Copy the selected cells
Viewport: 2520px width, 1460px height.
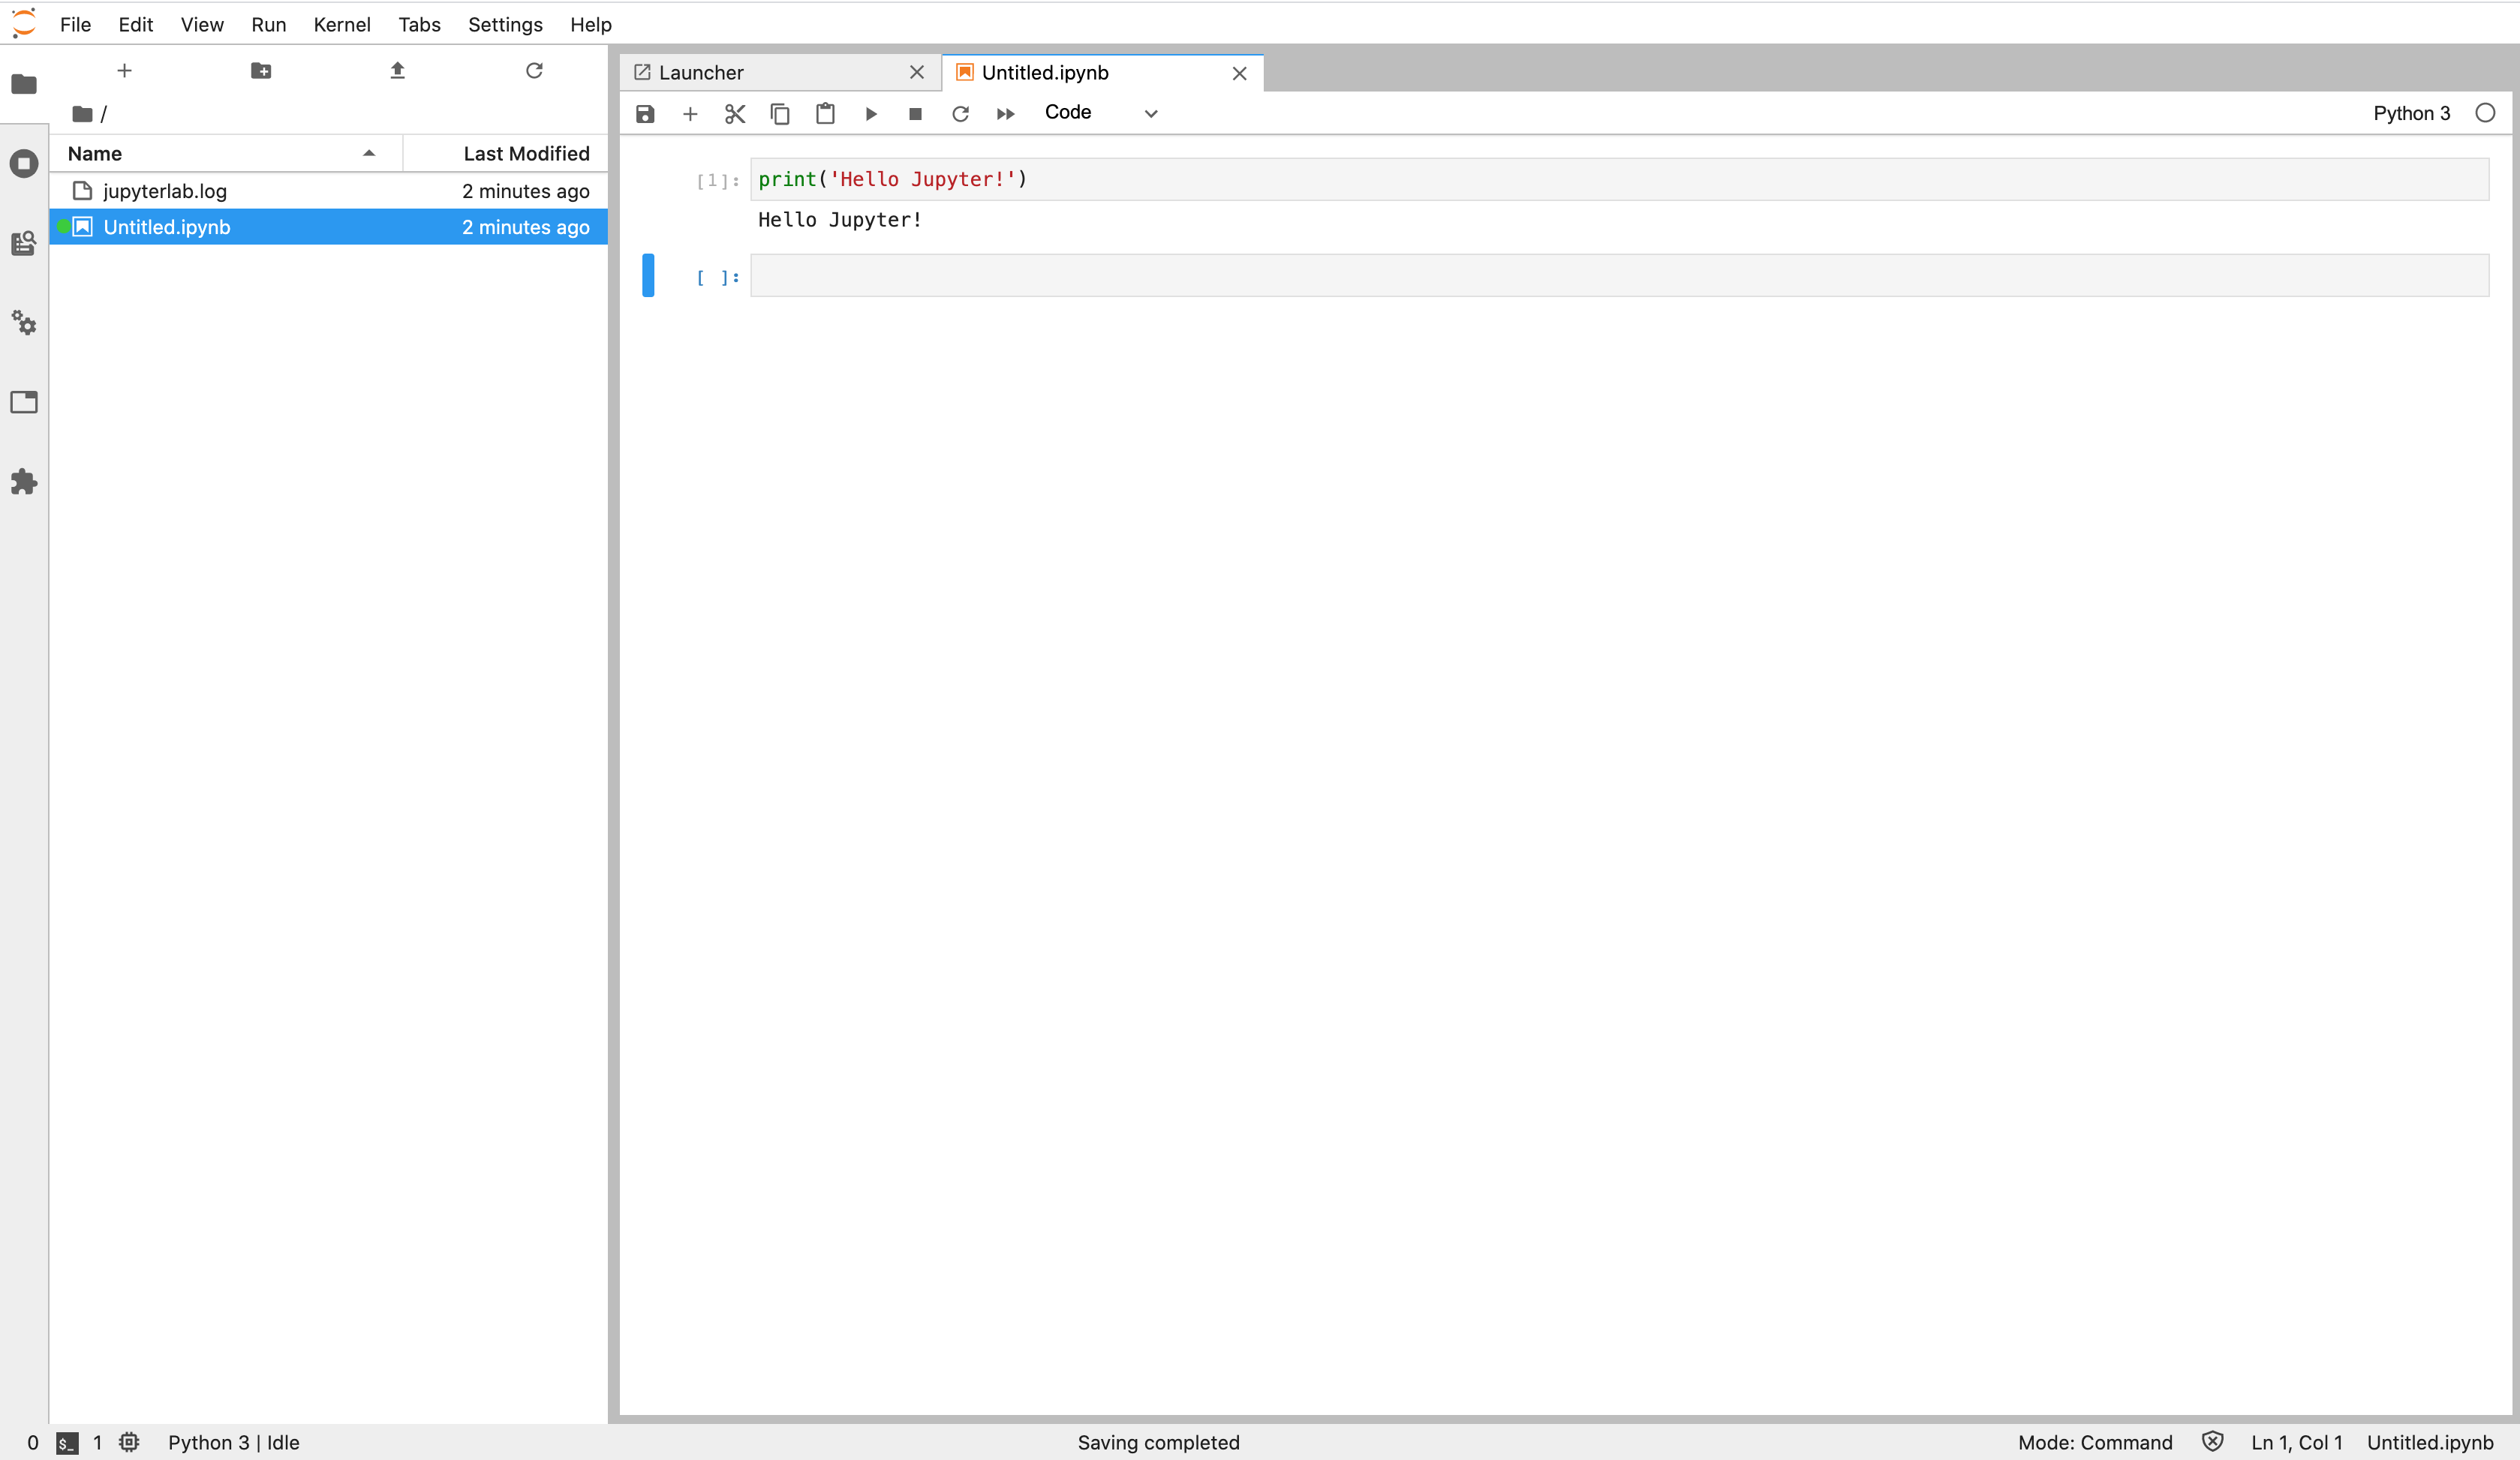point(780,114)
